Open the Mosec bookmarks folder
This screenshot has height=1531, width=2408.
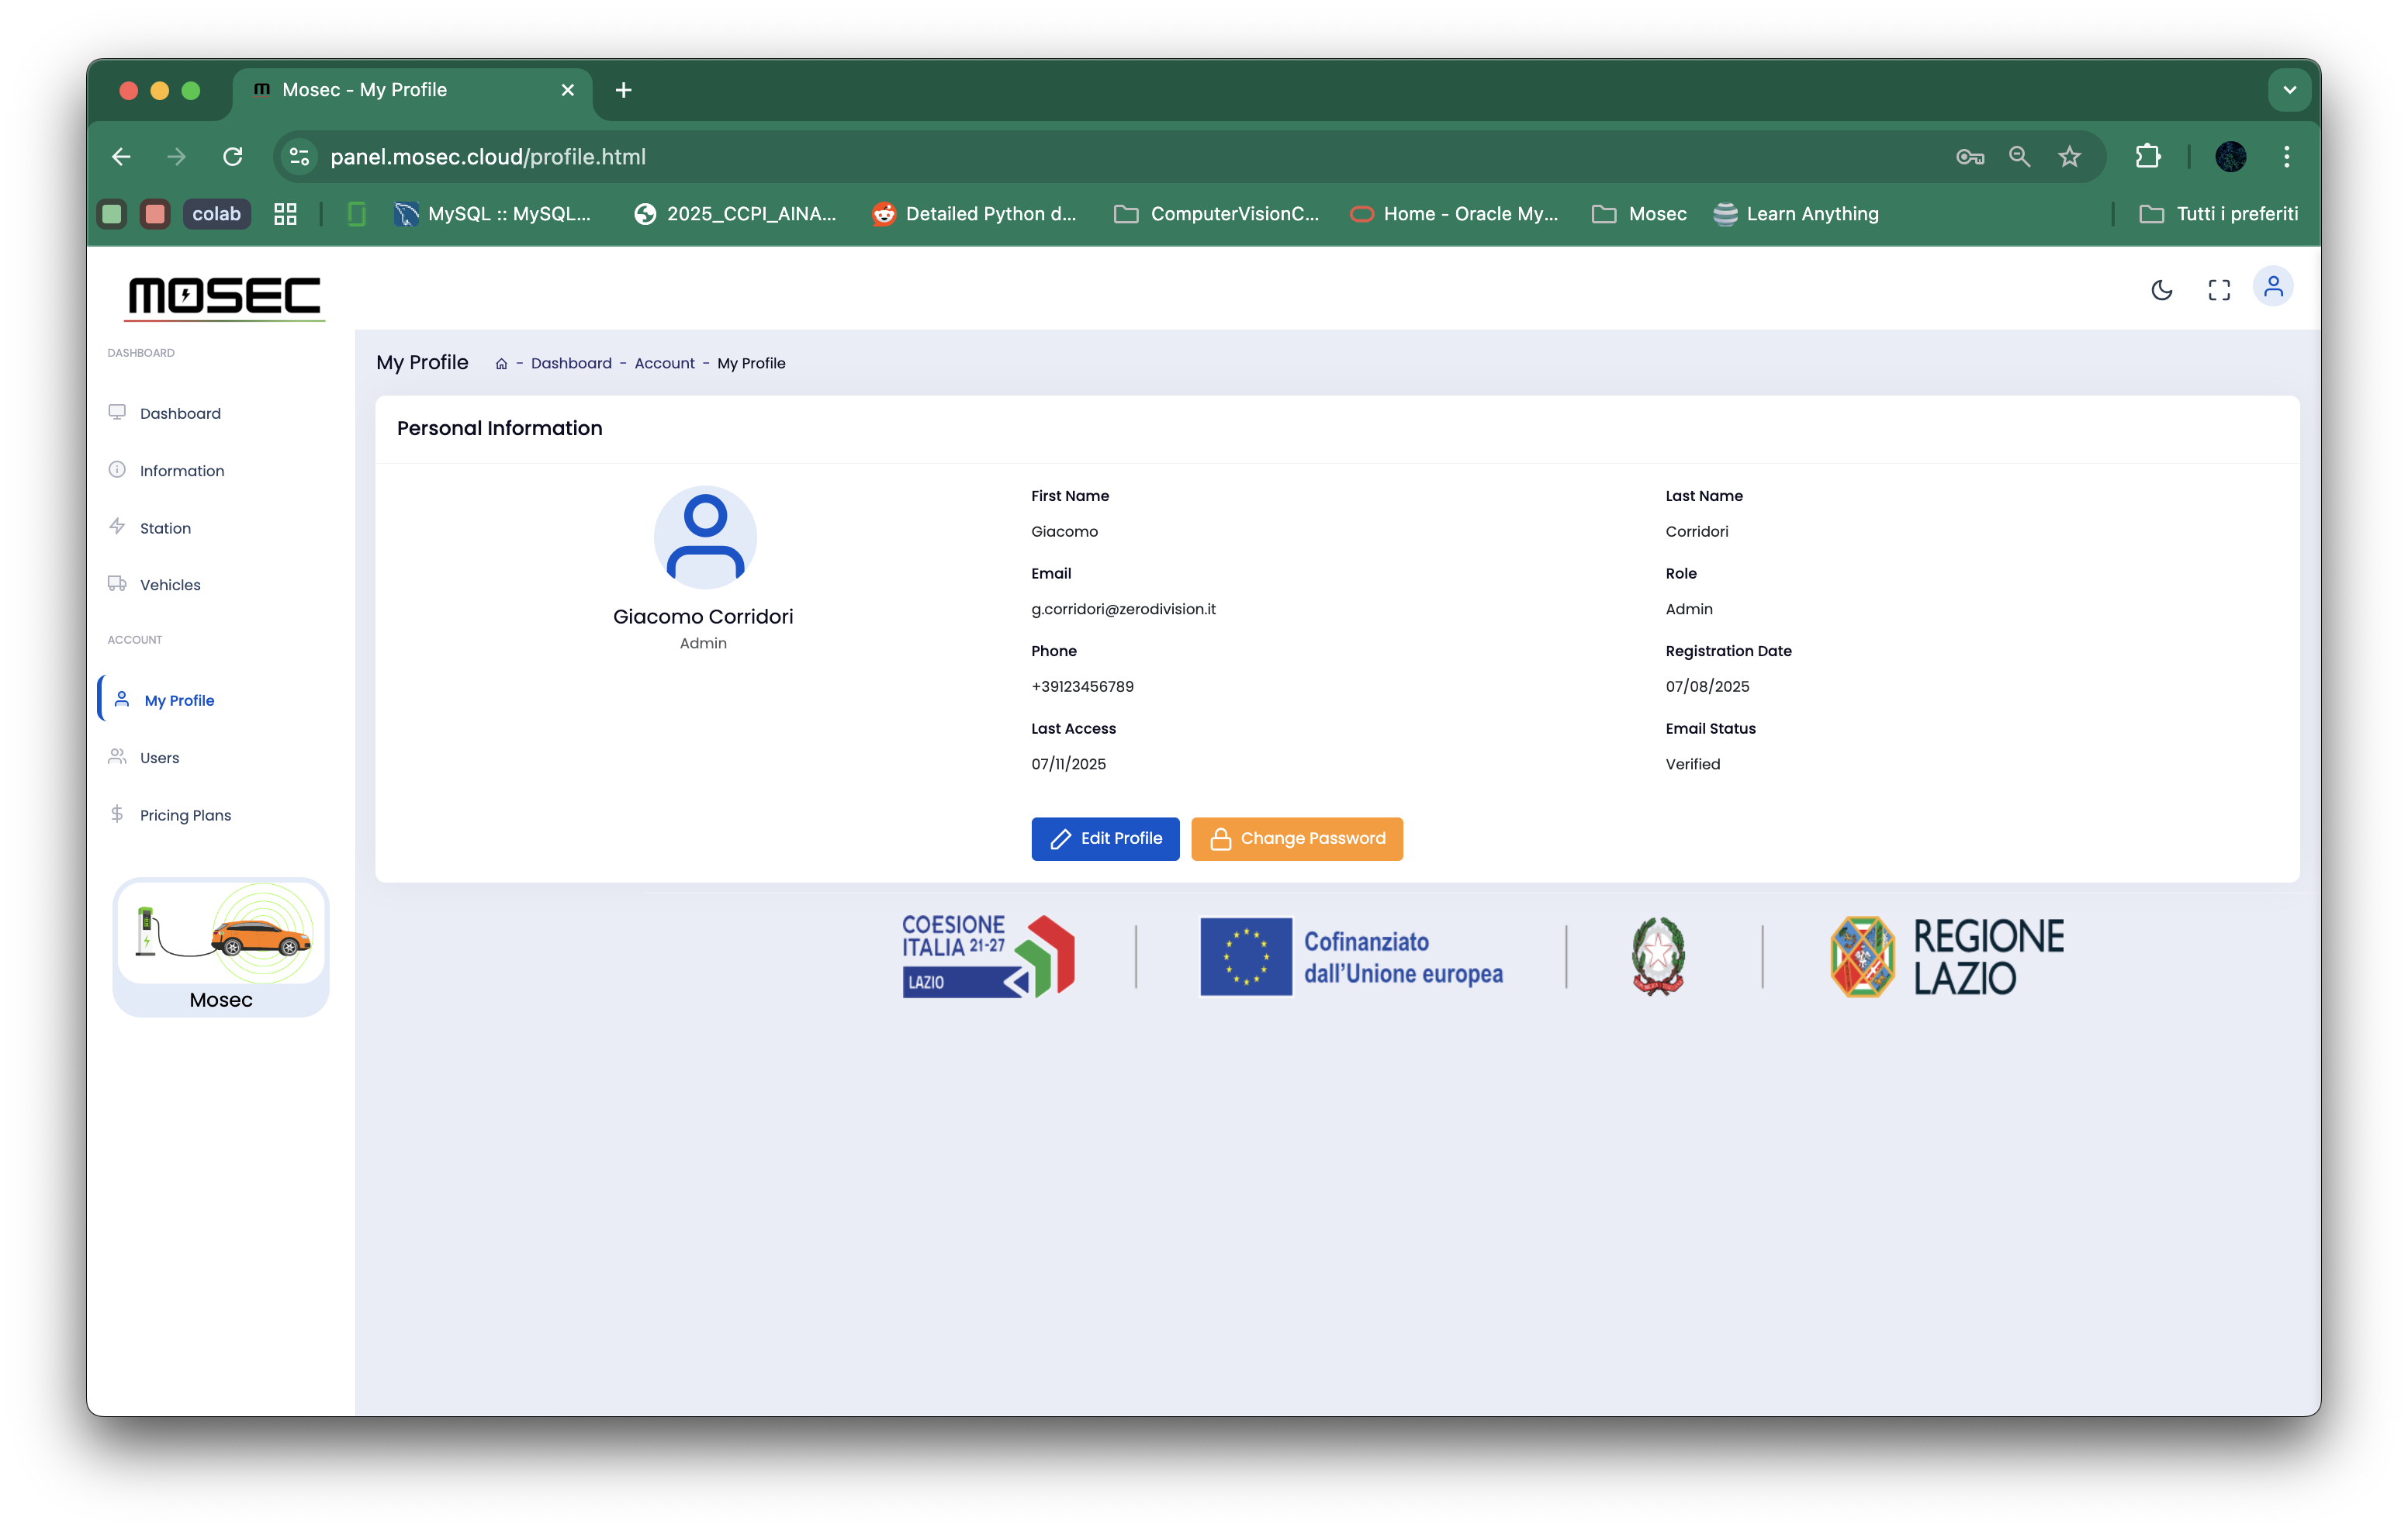[x=1639, y=214]
